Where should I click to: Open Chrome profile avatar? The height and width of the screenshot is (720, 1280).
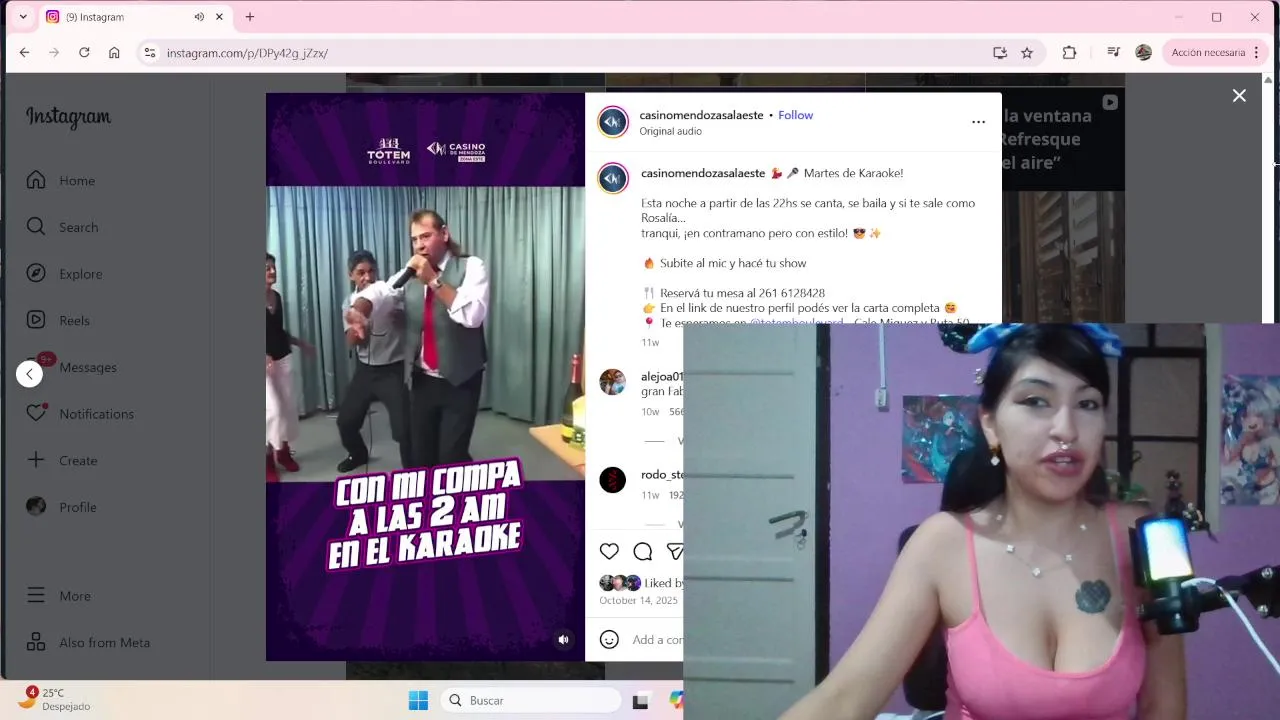pos(1143,53)
